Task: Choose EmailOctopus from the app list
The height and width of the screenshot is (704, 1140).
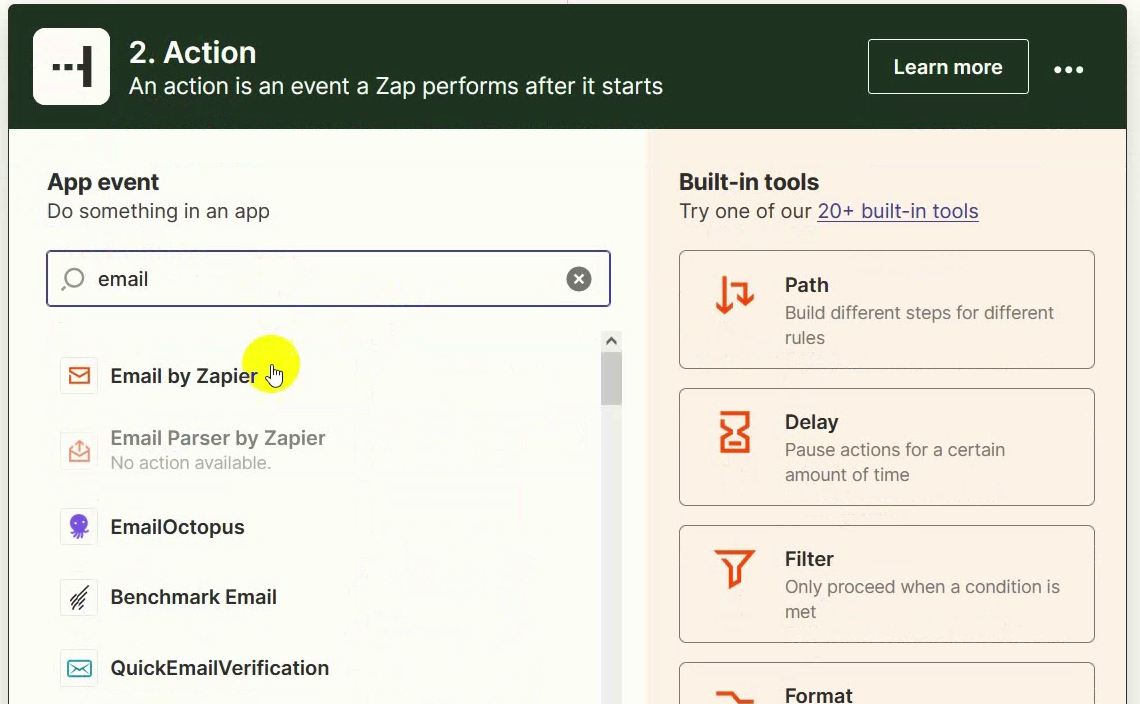Action: 177,527
